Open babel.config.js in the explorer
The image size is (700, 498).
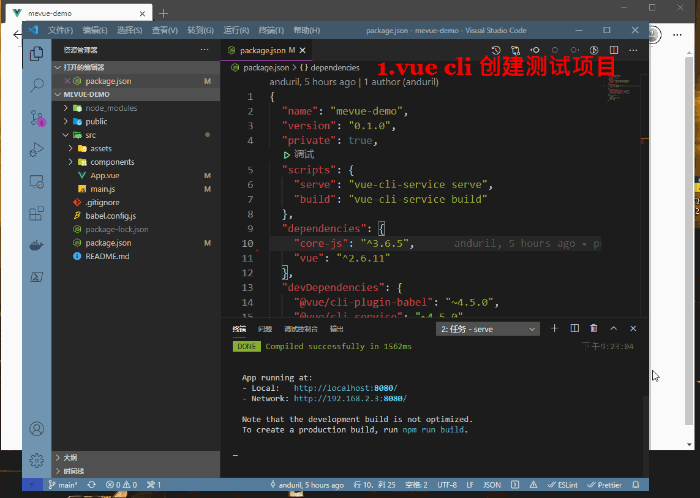[136, 216]
